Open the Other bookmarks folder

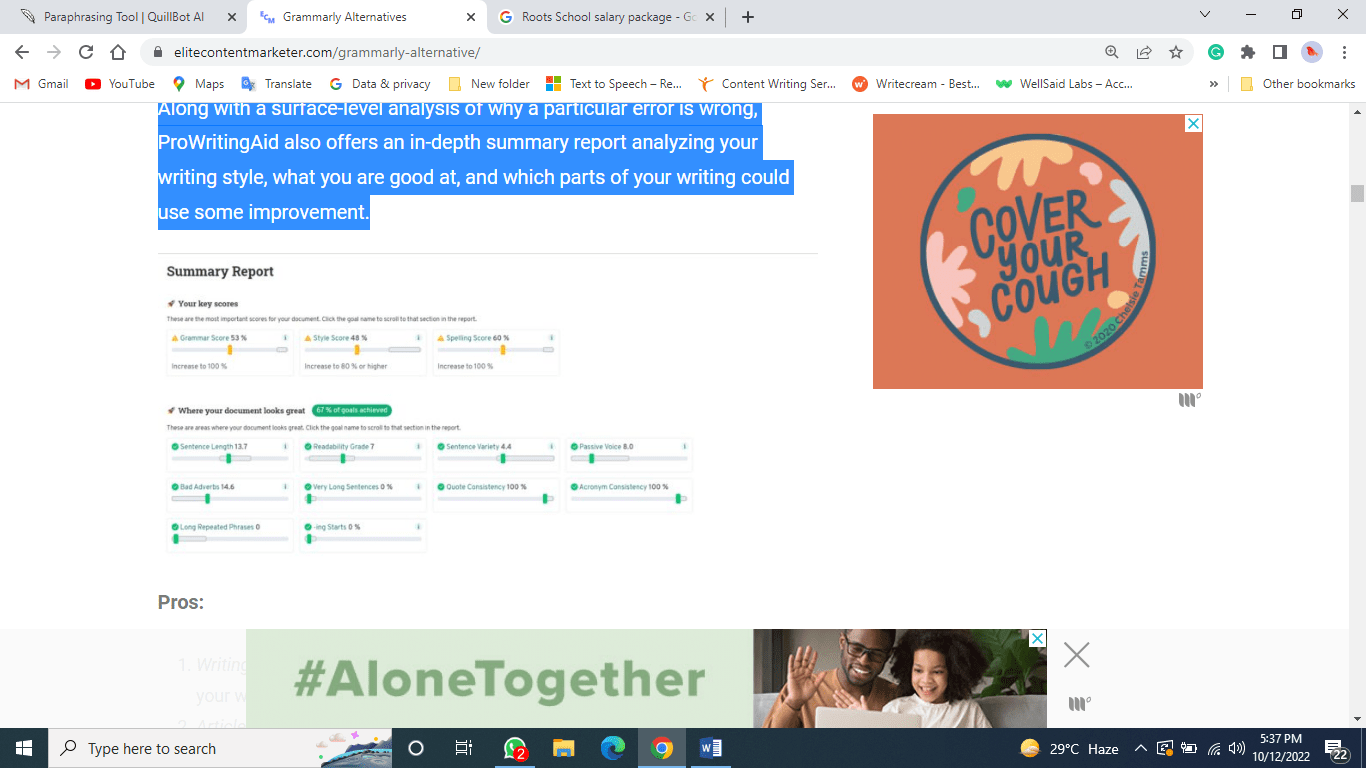point(1297,84)
